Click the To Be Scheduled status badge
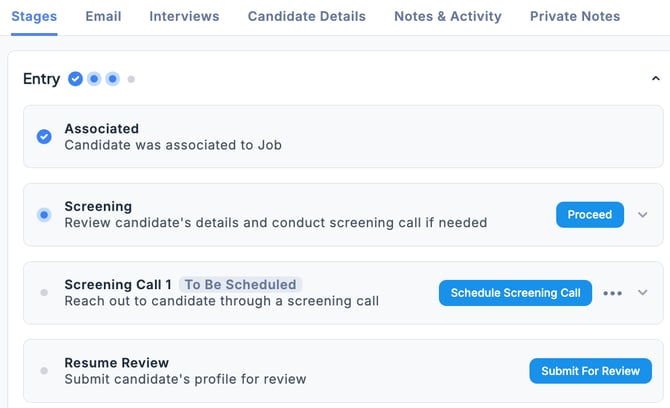 pyautogui.click(x=240, y=284)
